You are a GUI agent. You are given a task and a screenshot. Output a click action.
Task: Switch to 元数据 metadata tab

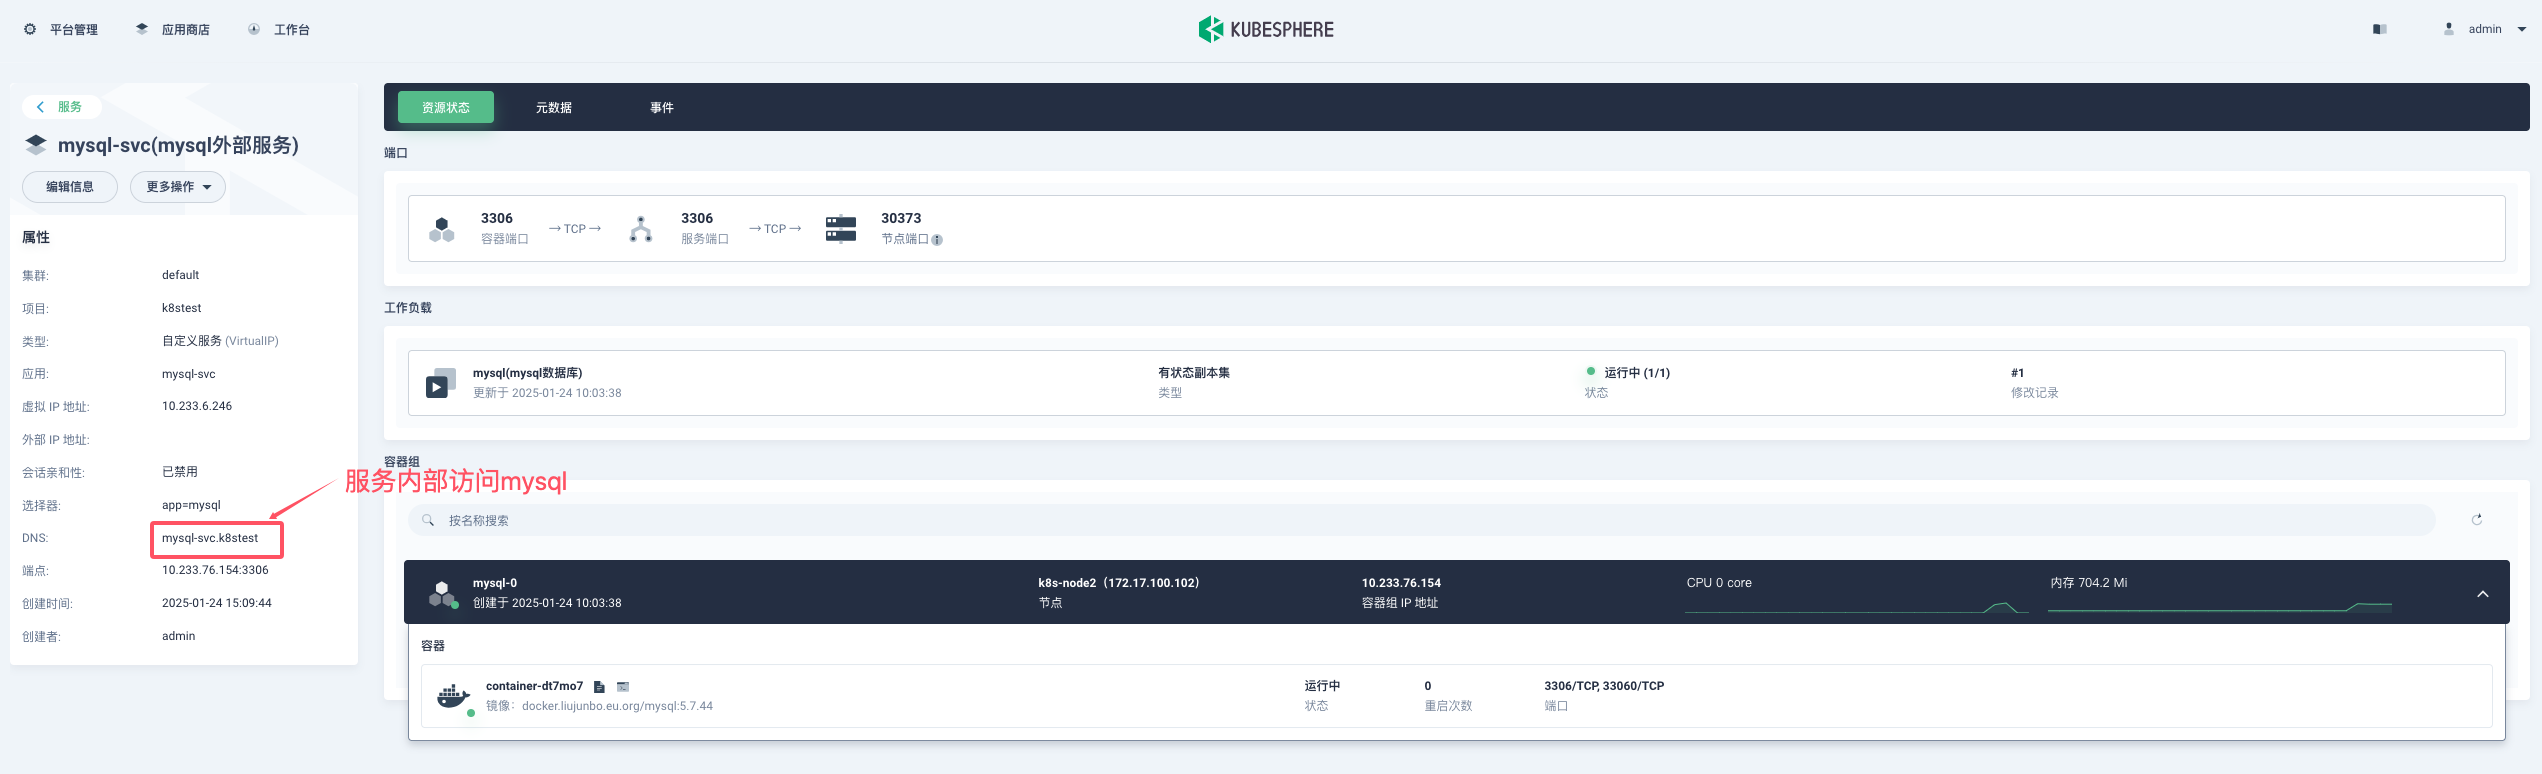click(x=554, y=108)
